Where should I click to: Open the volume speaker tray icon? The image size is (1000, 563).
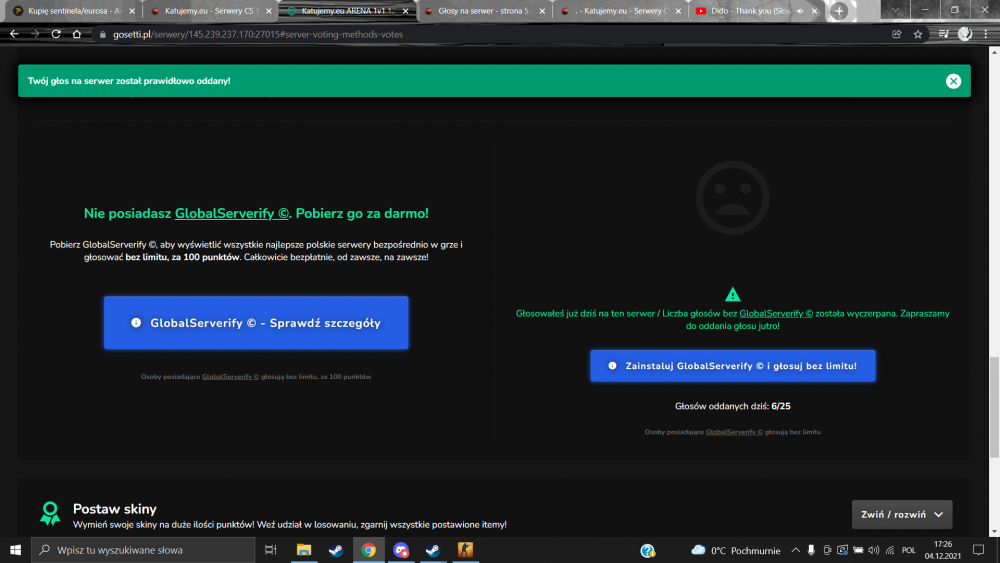click(x=874, y=550)
